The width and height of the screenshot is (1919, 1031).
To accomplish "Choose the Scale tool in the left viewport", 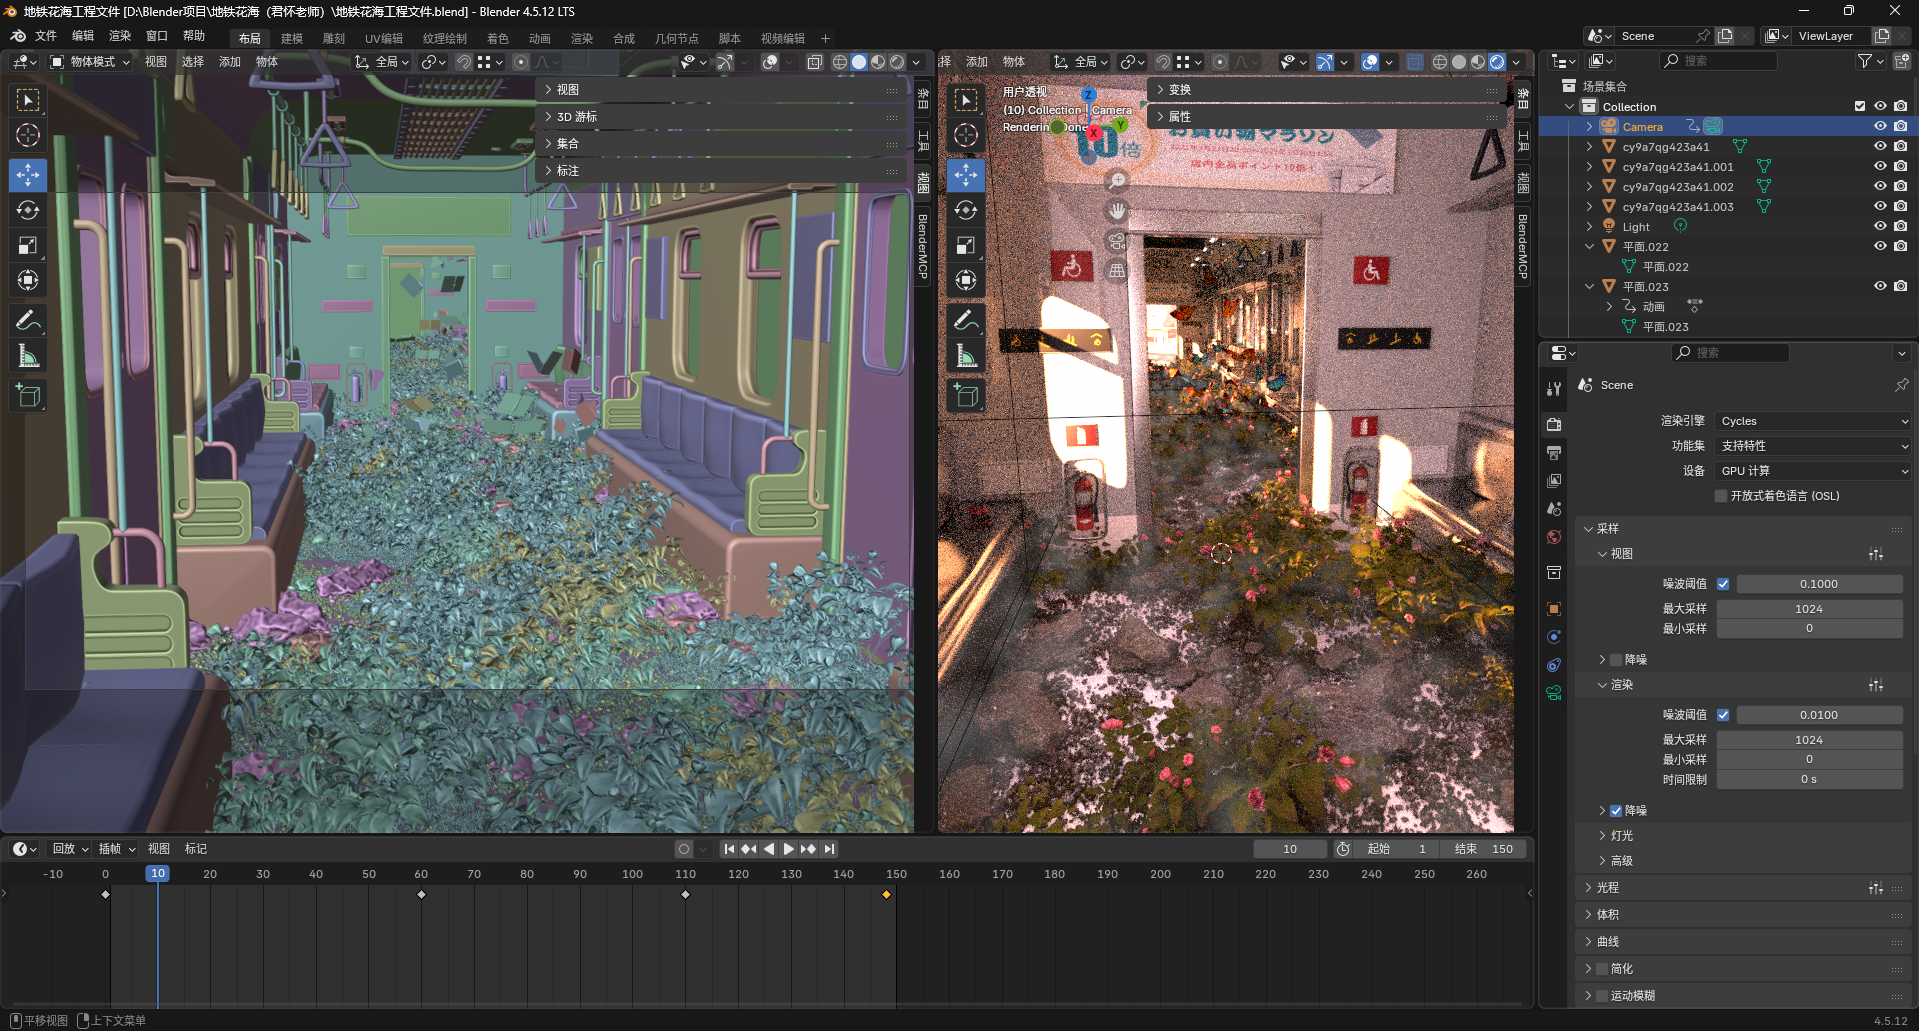I will click(x=28, y=245).
